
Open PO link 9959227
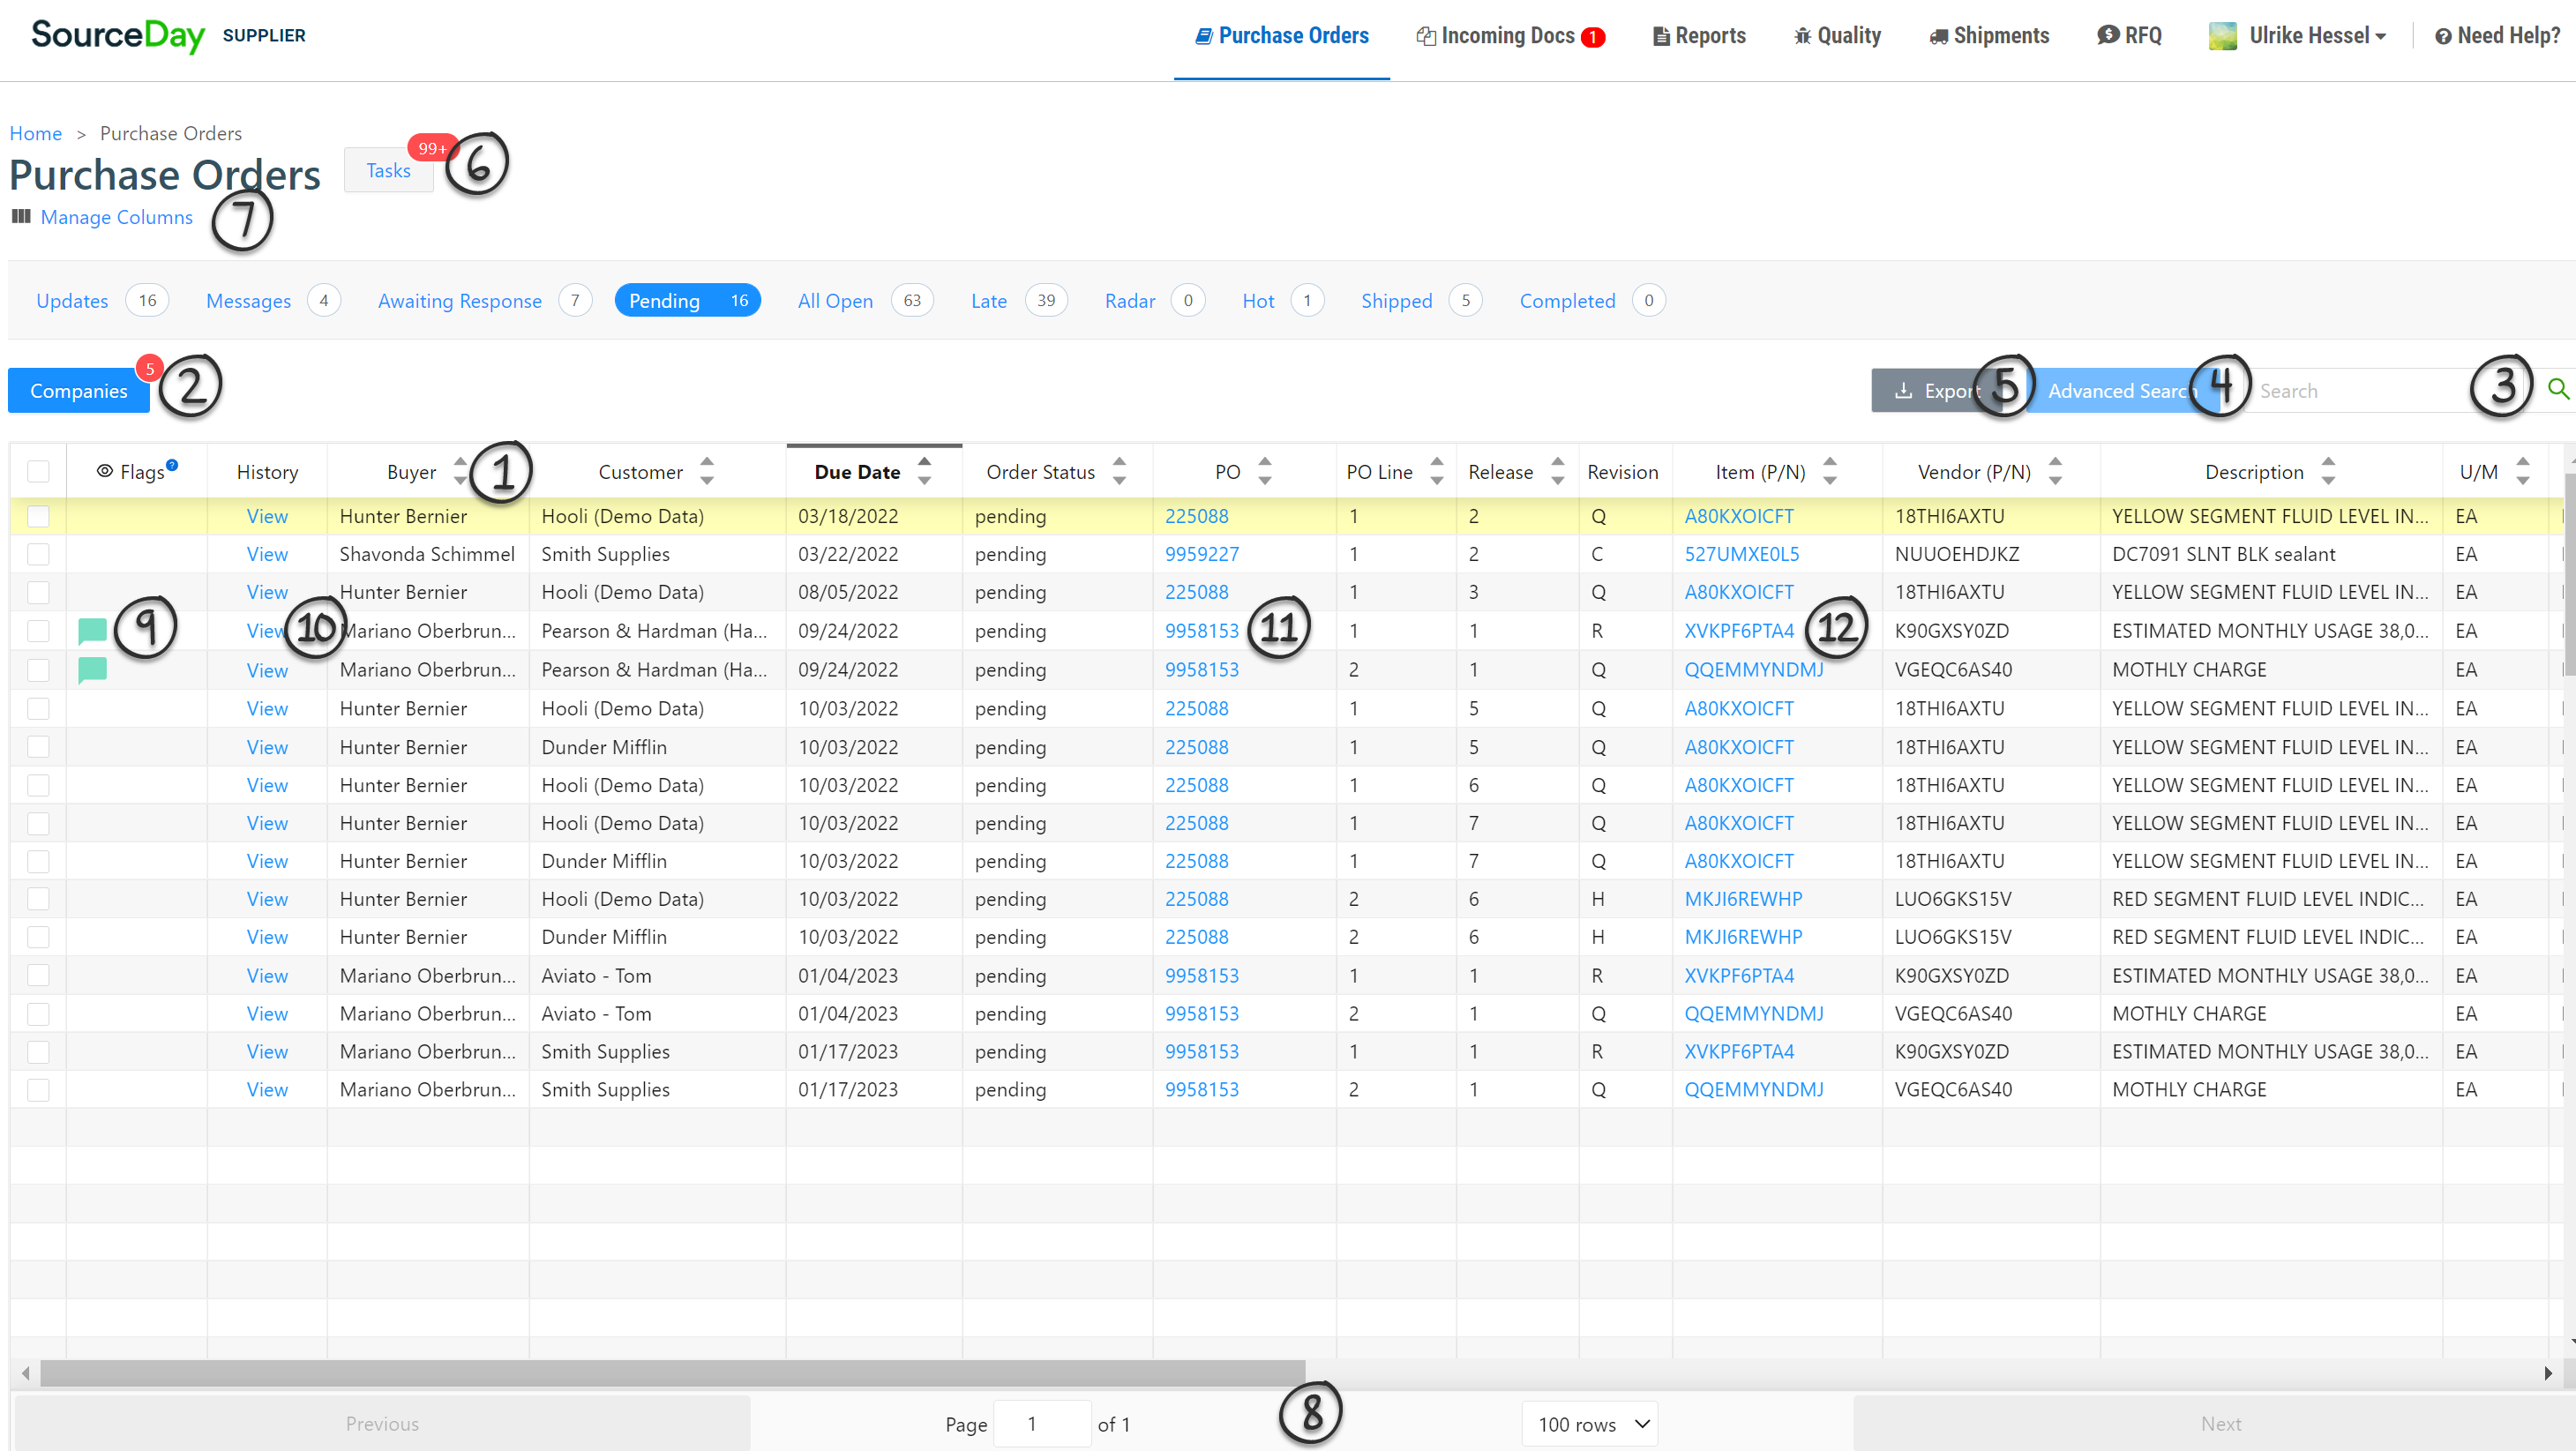1202,554
